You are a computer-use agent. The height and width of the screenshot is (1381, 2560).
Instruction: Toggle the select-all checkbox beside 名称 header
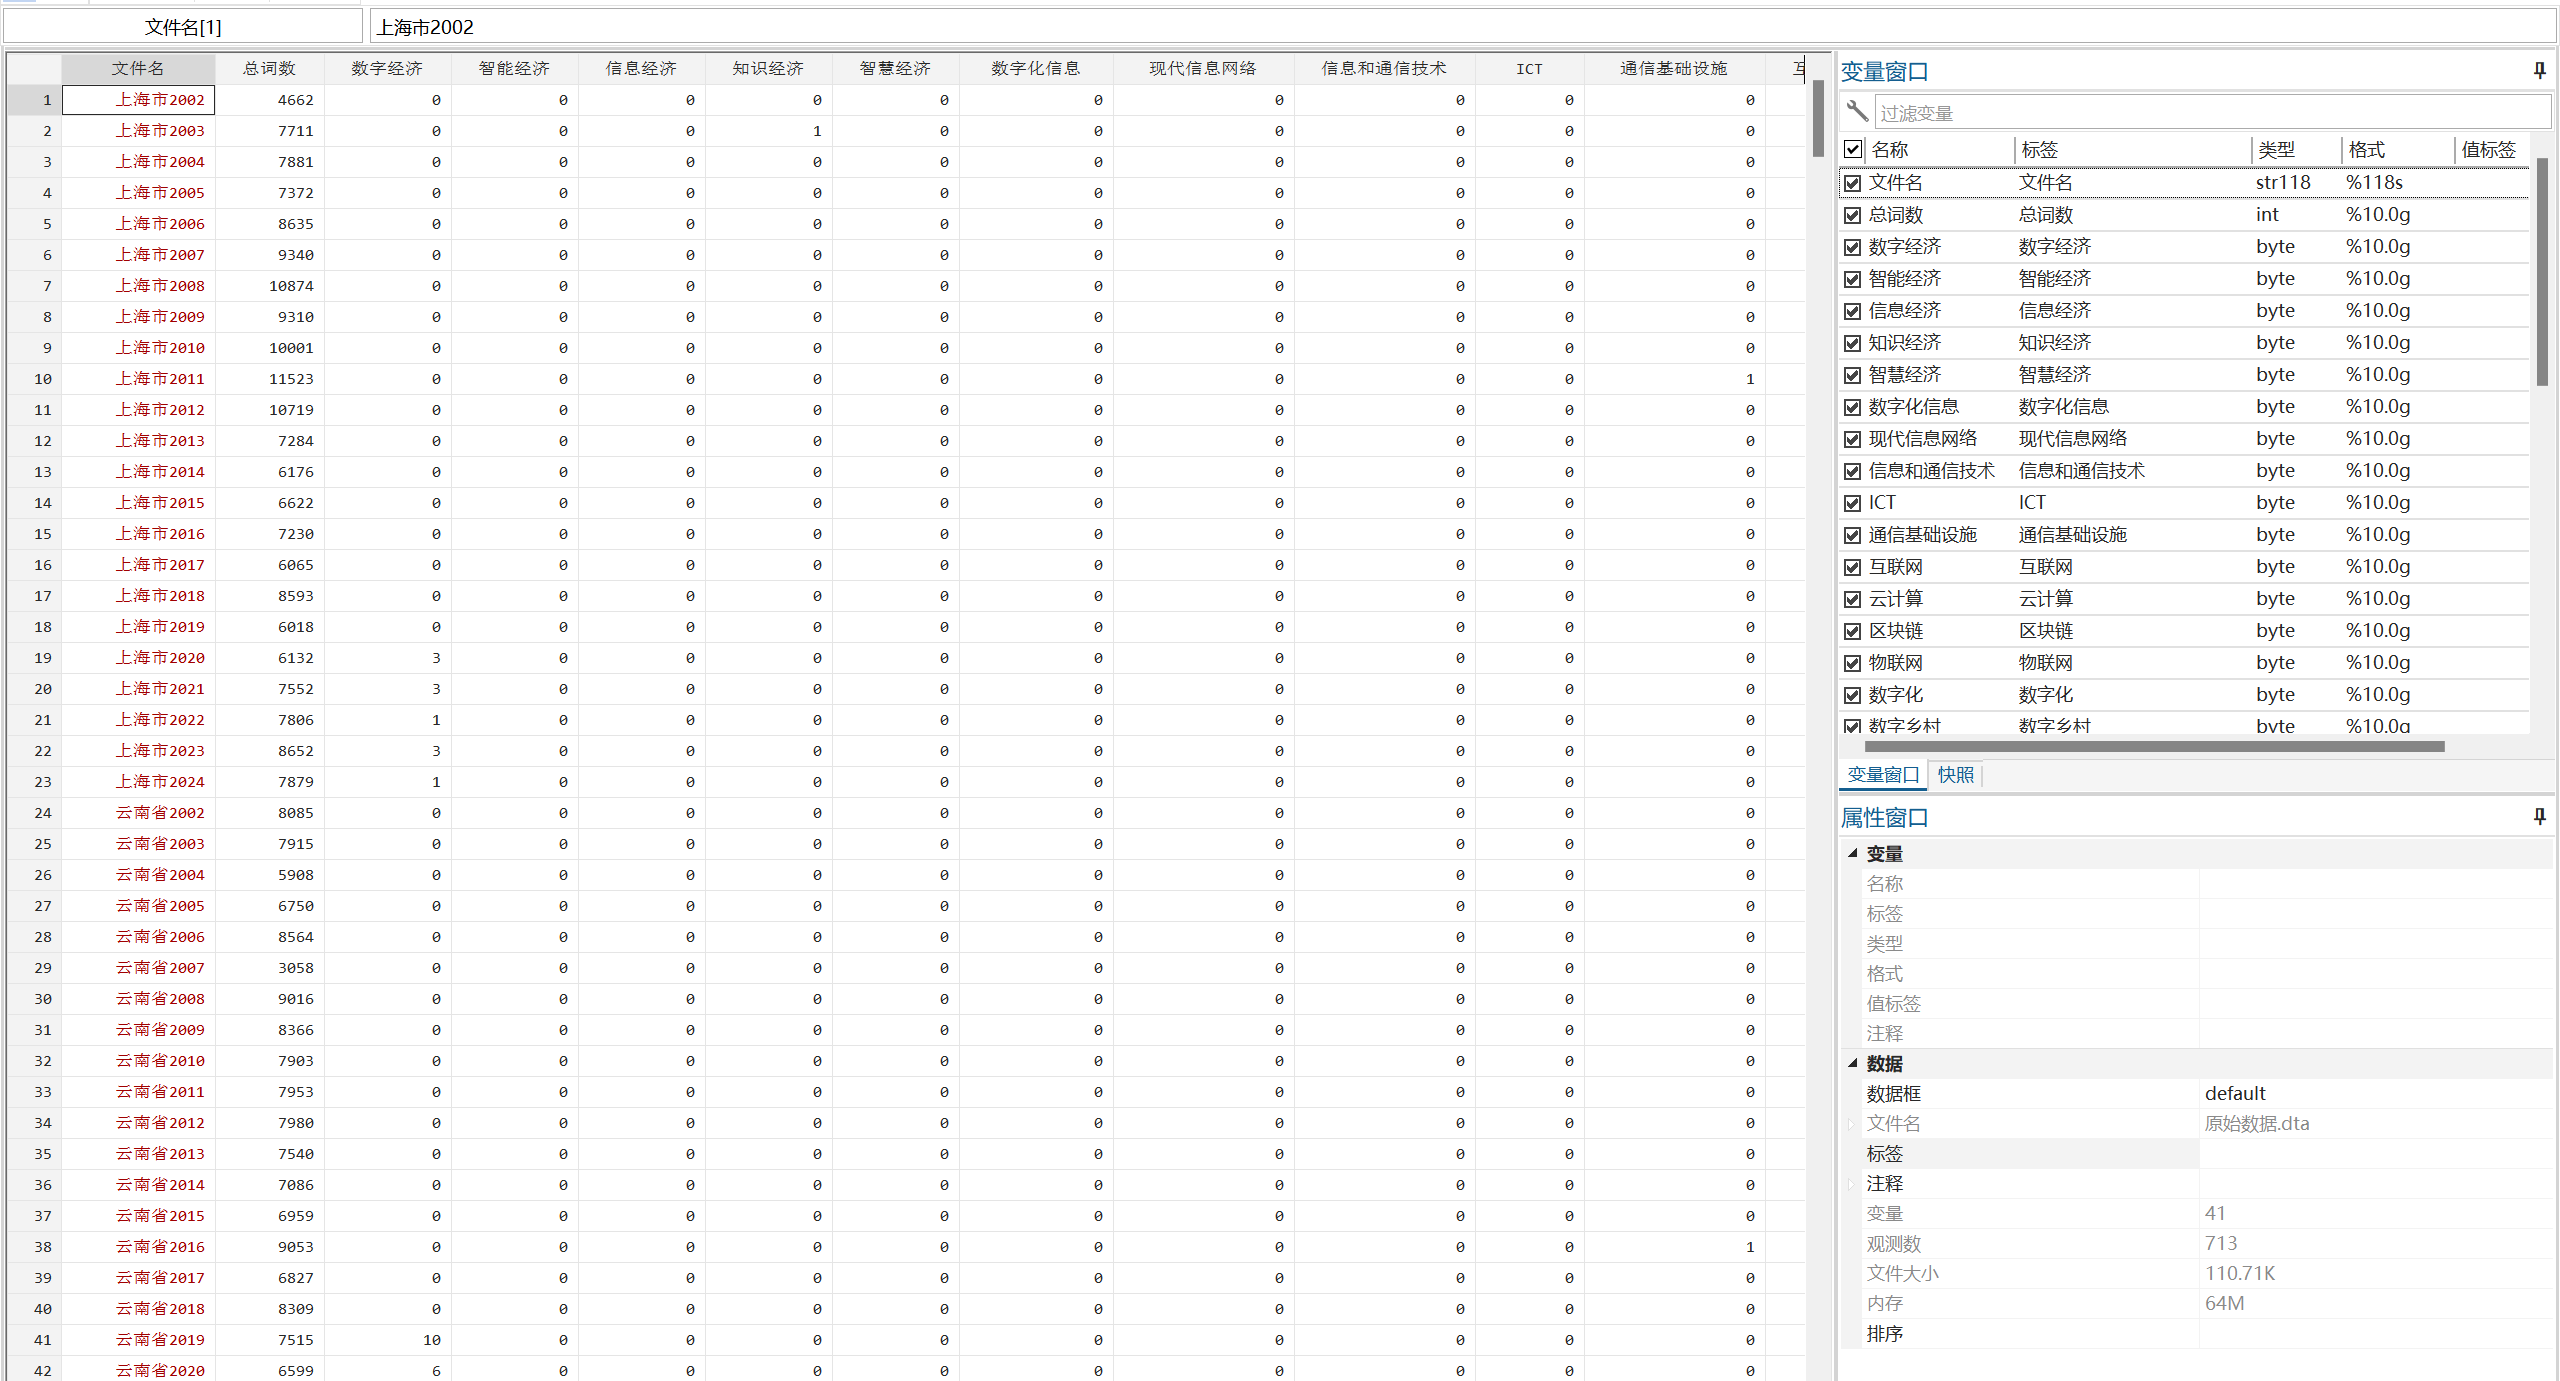click(x=1853, y=149)
